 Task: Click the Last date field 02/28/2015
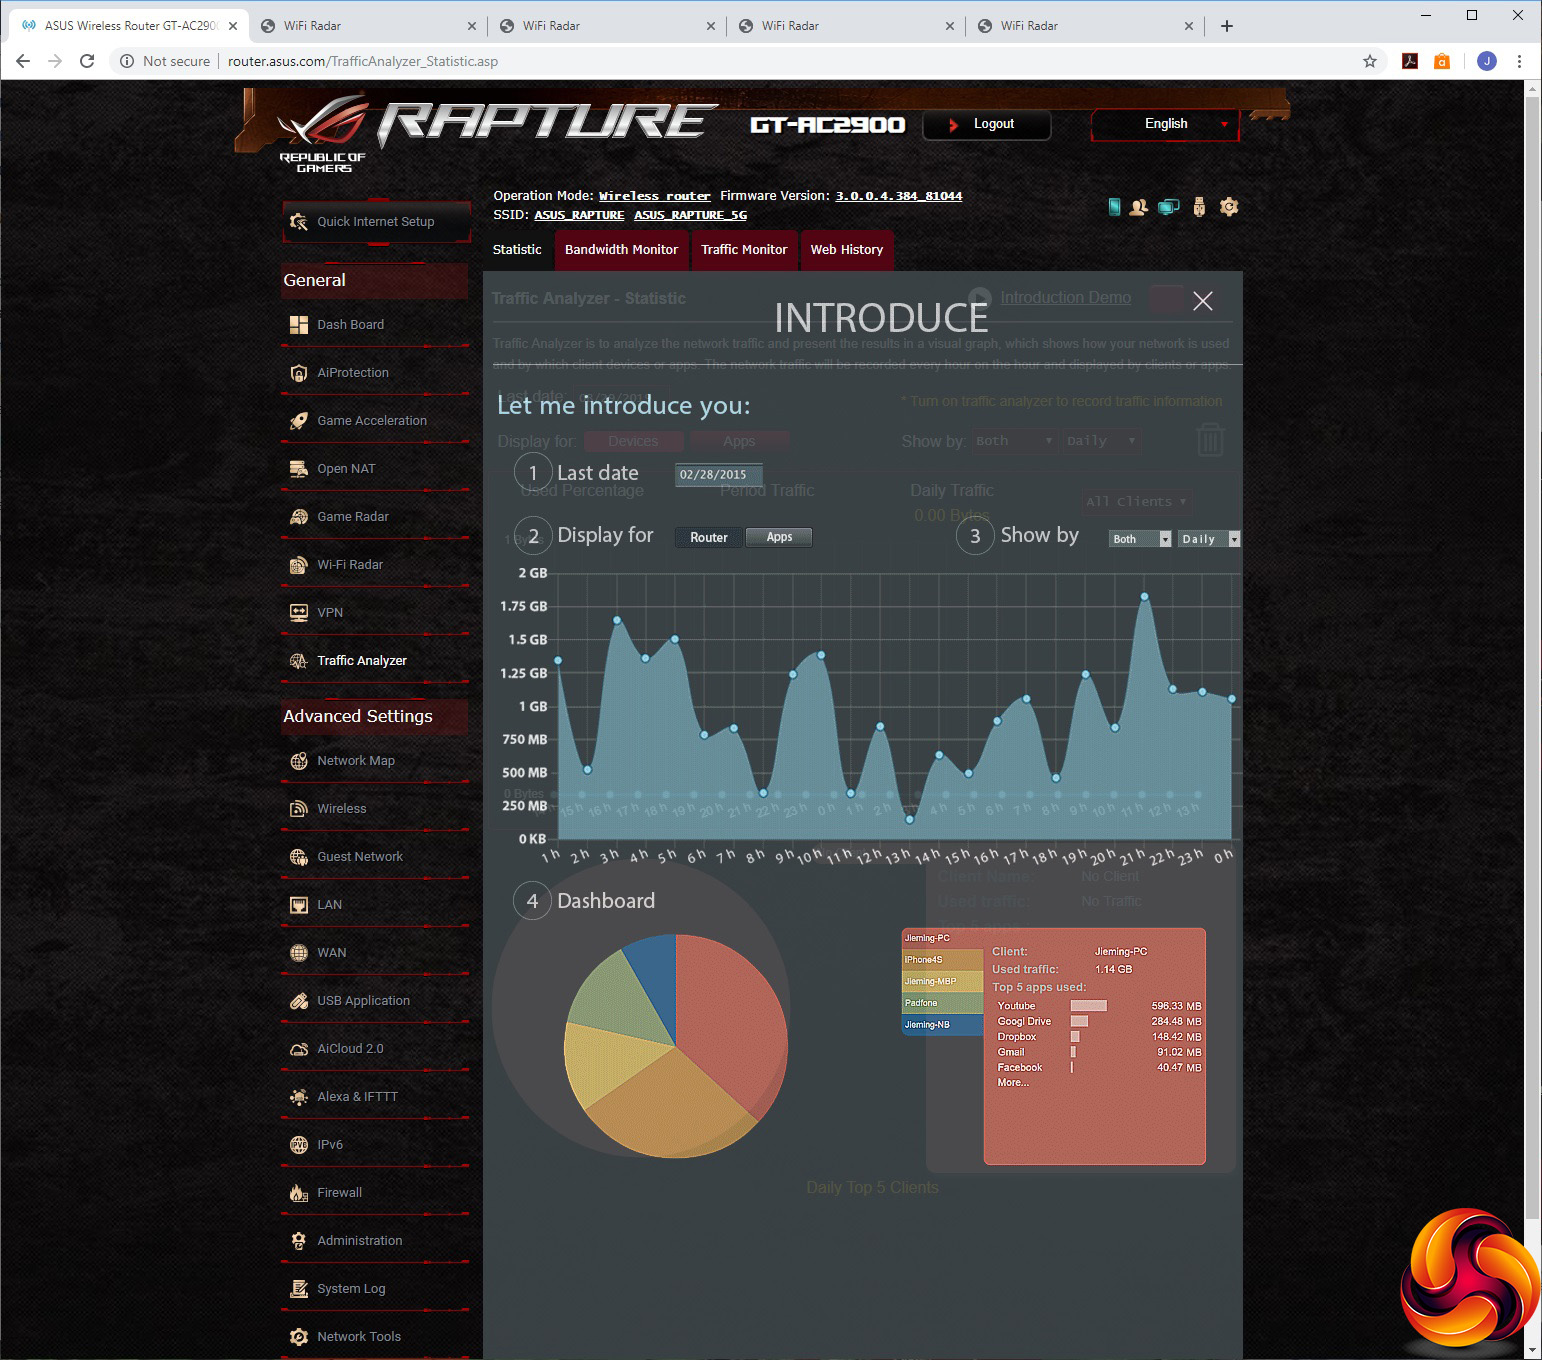pos(718,475)
